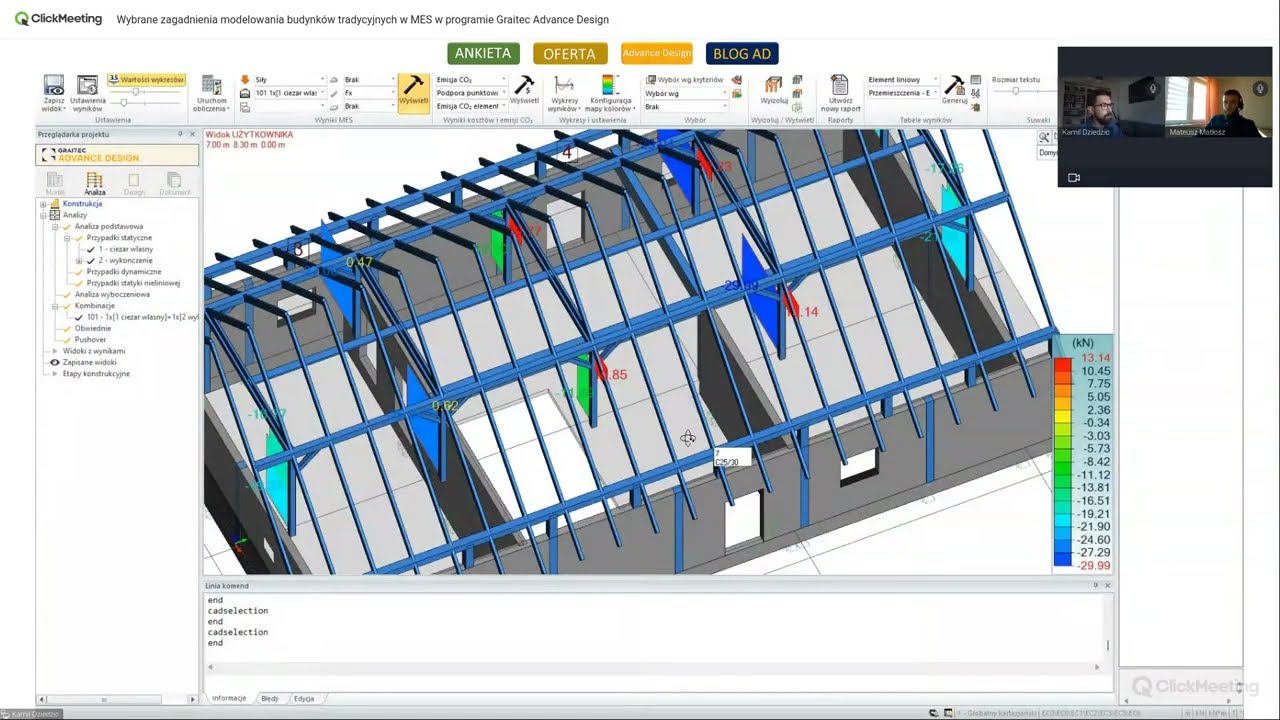
Task: Open Ustawienia wyników results settings
Action: tap(87, 92)
